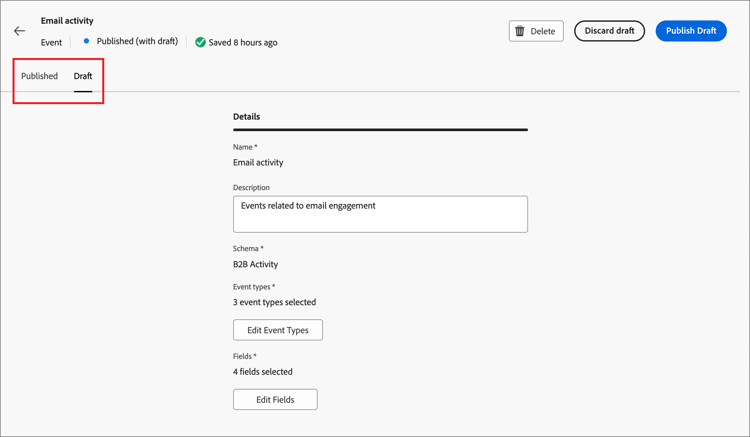Select the B2B Activity schema value
The image size is (750, 437).
click(x=256, y=265)
